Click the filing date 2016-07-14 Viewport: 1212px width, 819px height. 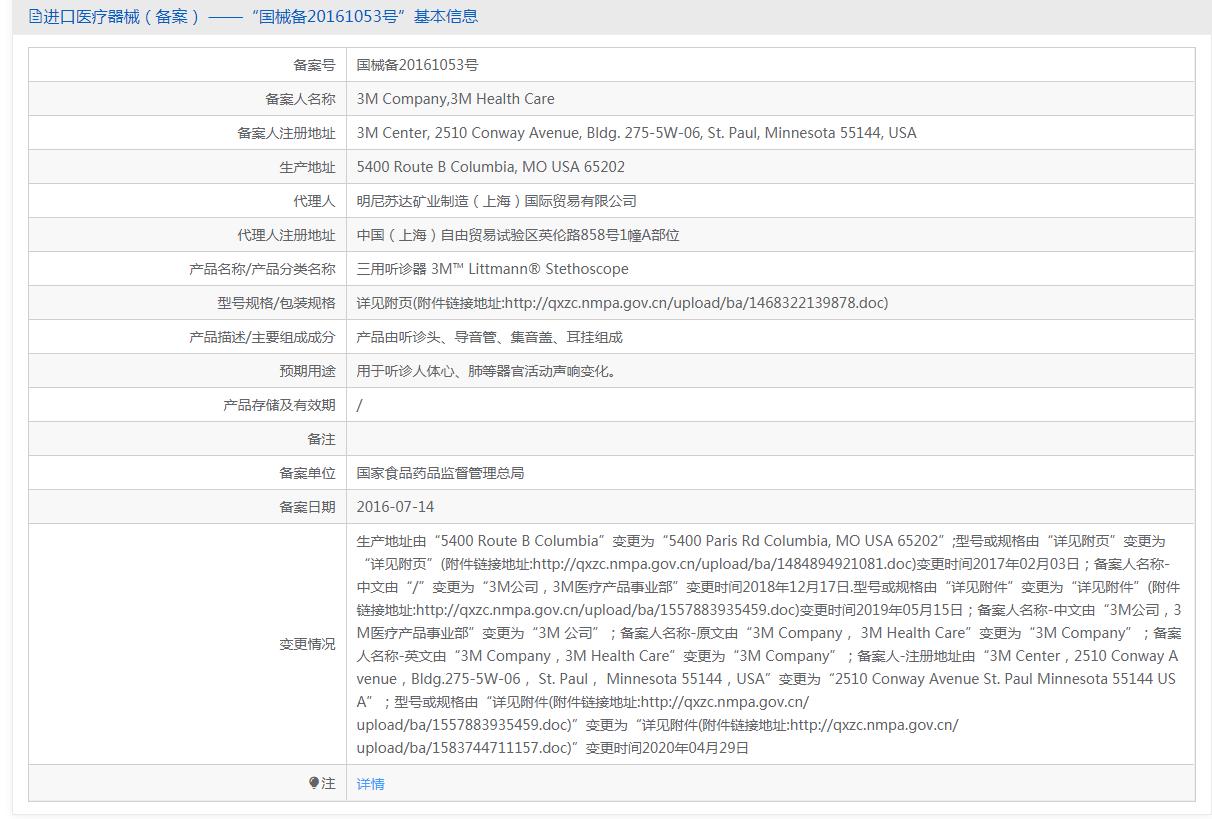pos(395,507)
